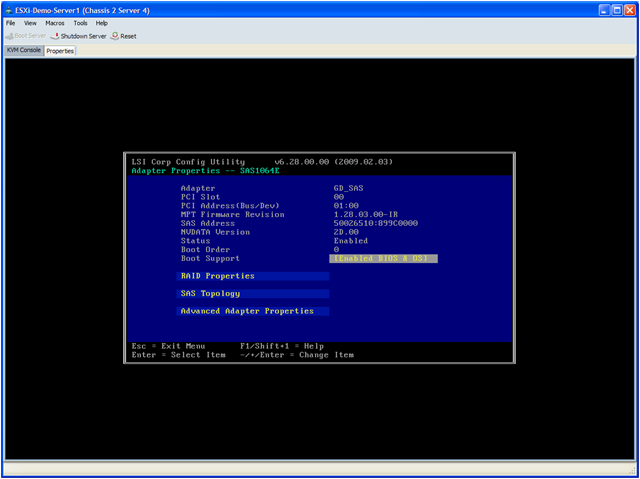640x479 pixels.
Task: Click the NVDATA Version label
Action: tap(215, 232)
